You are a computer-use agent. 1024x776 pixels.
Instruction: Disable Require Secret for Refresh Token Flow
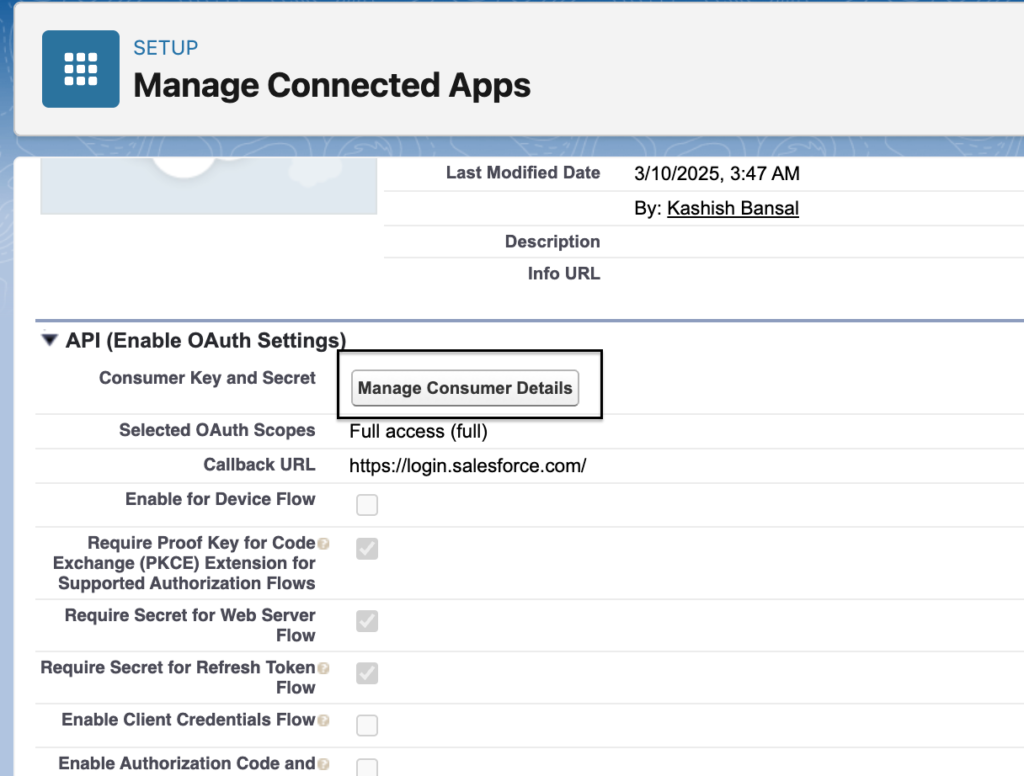tap(367, 673)
